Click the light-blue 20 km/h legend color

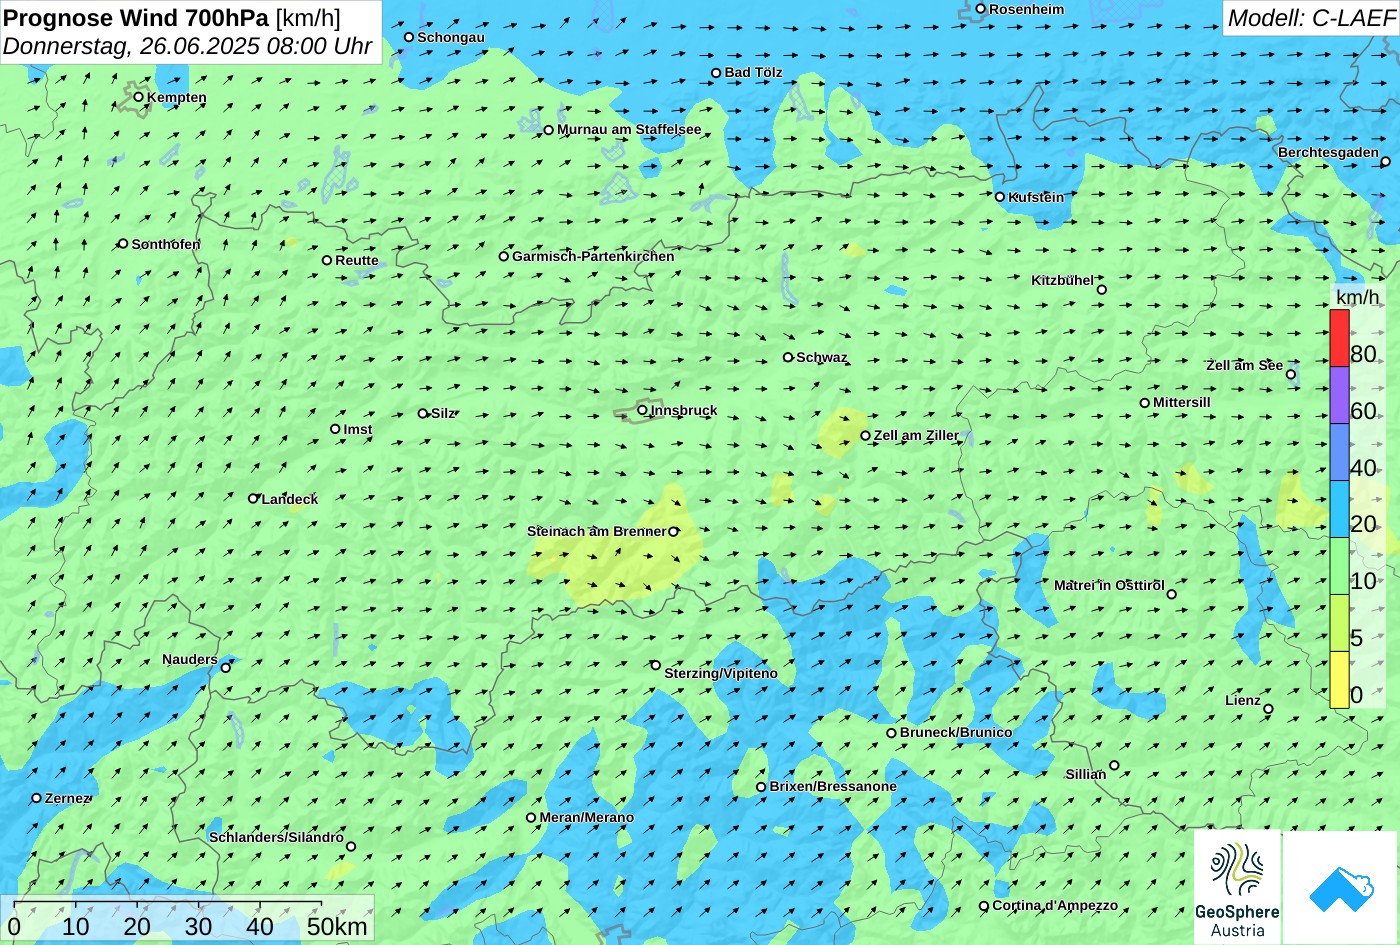(1339, 509)
